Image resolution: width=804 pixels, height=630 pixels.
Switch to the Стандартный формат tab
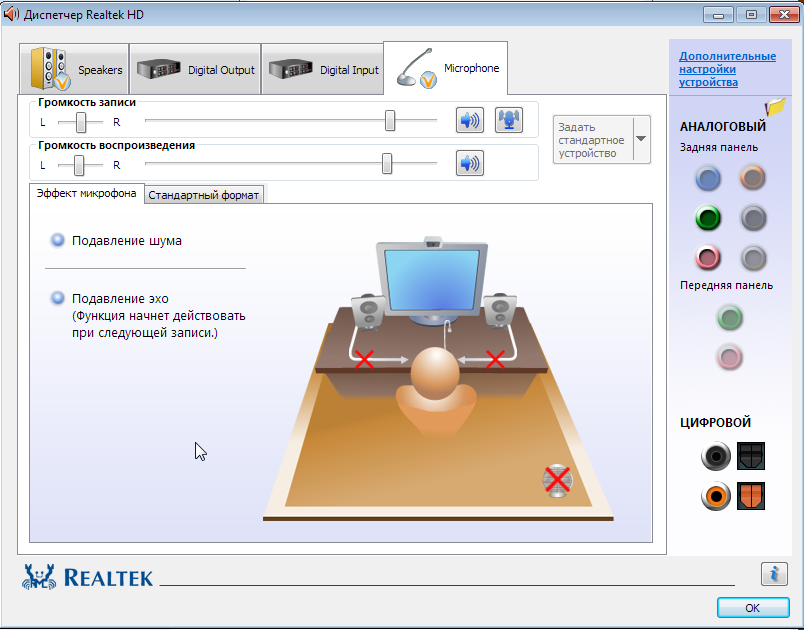[x=204, y=195]
